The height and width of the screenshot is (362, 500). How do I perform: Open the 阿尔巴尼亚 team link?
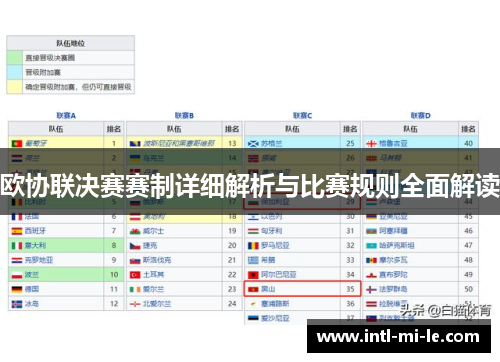(x=279, y=275)
